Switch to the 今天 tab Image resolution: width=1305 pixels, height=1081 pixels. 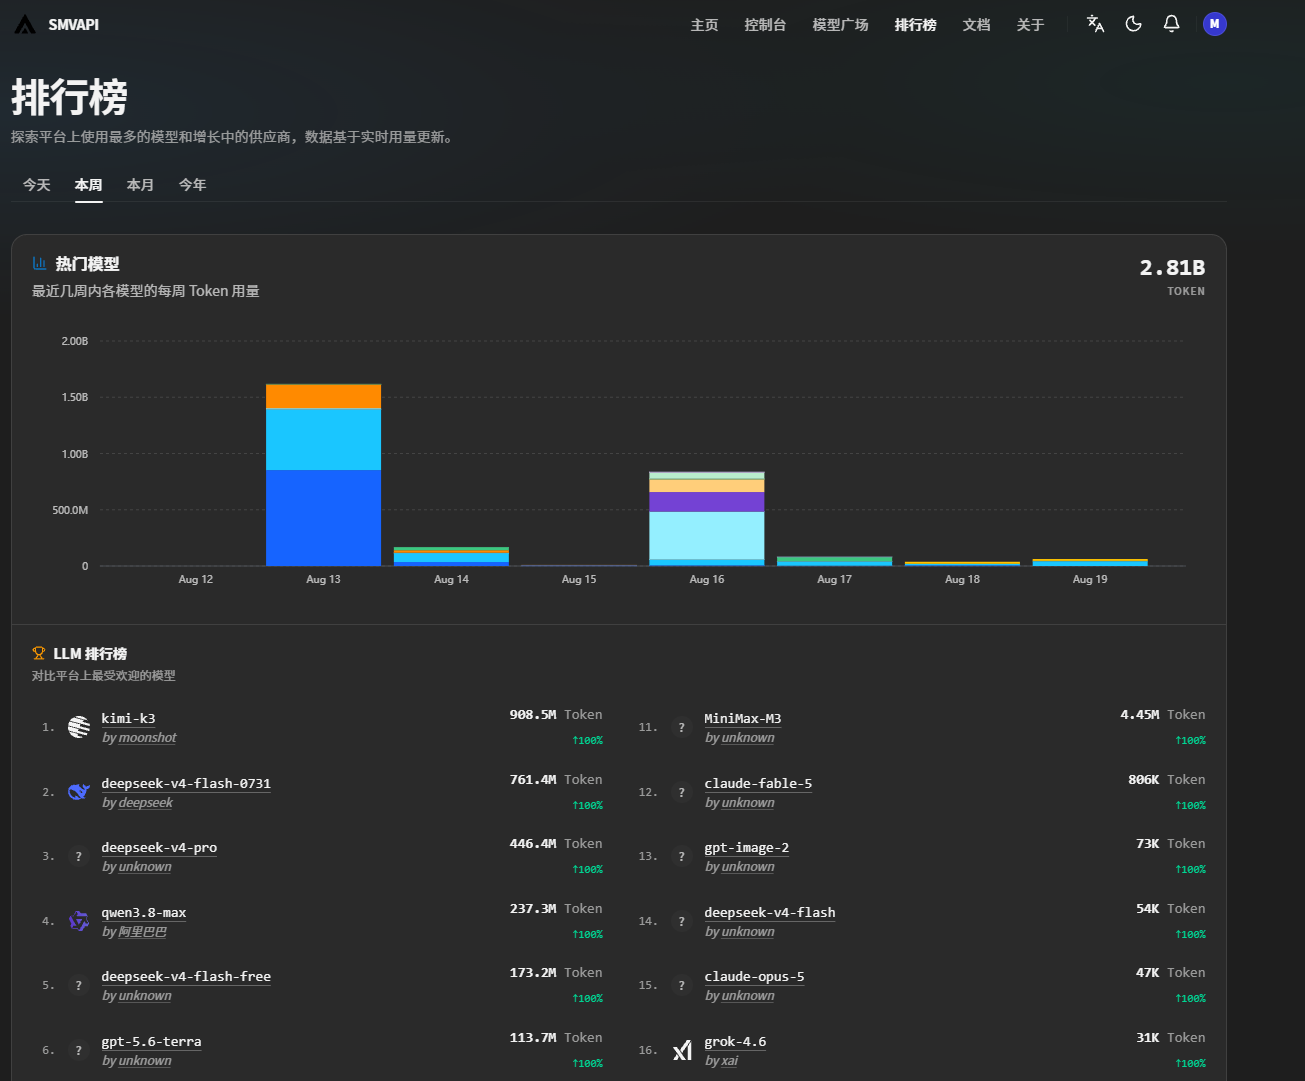[37, 185]
